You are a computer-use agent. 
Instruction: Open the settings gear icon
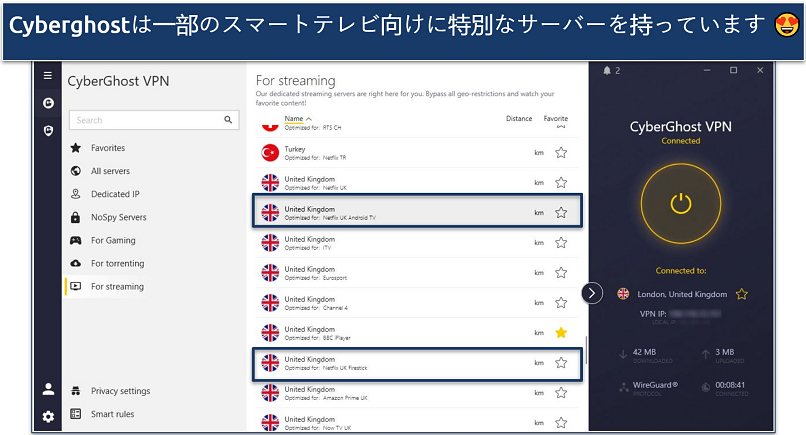point(47,416)
